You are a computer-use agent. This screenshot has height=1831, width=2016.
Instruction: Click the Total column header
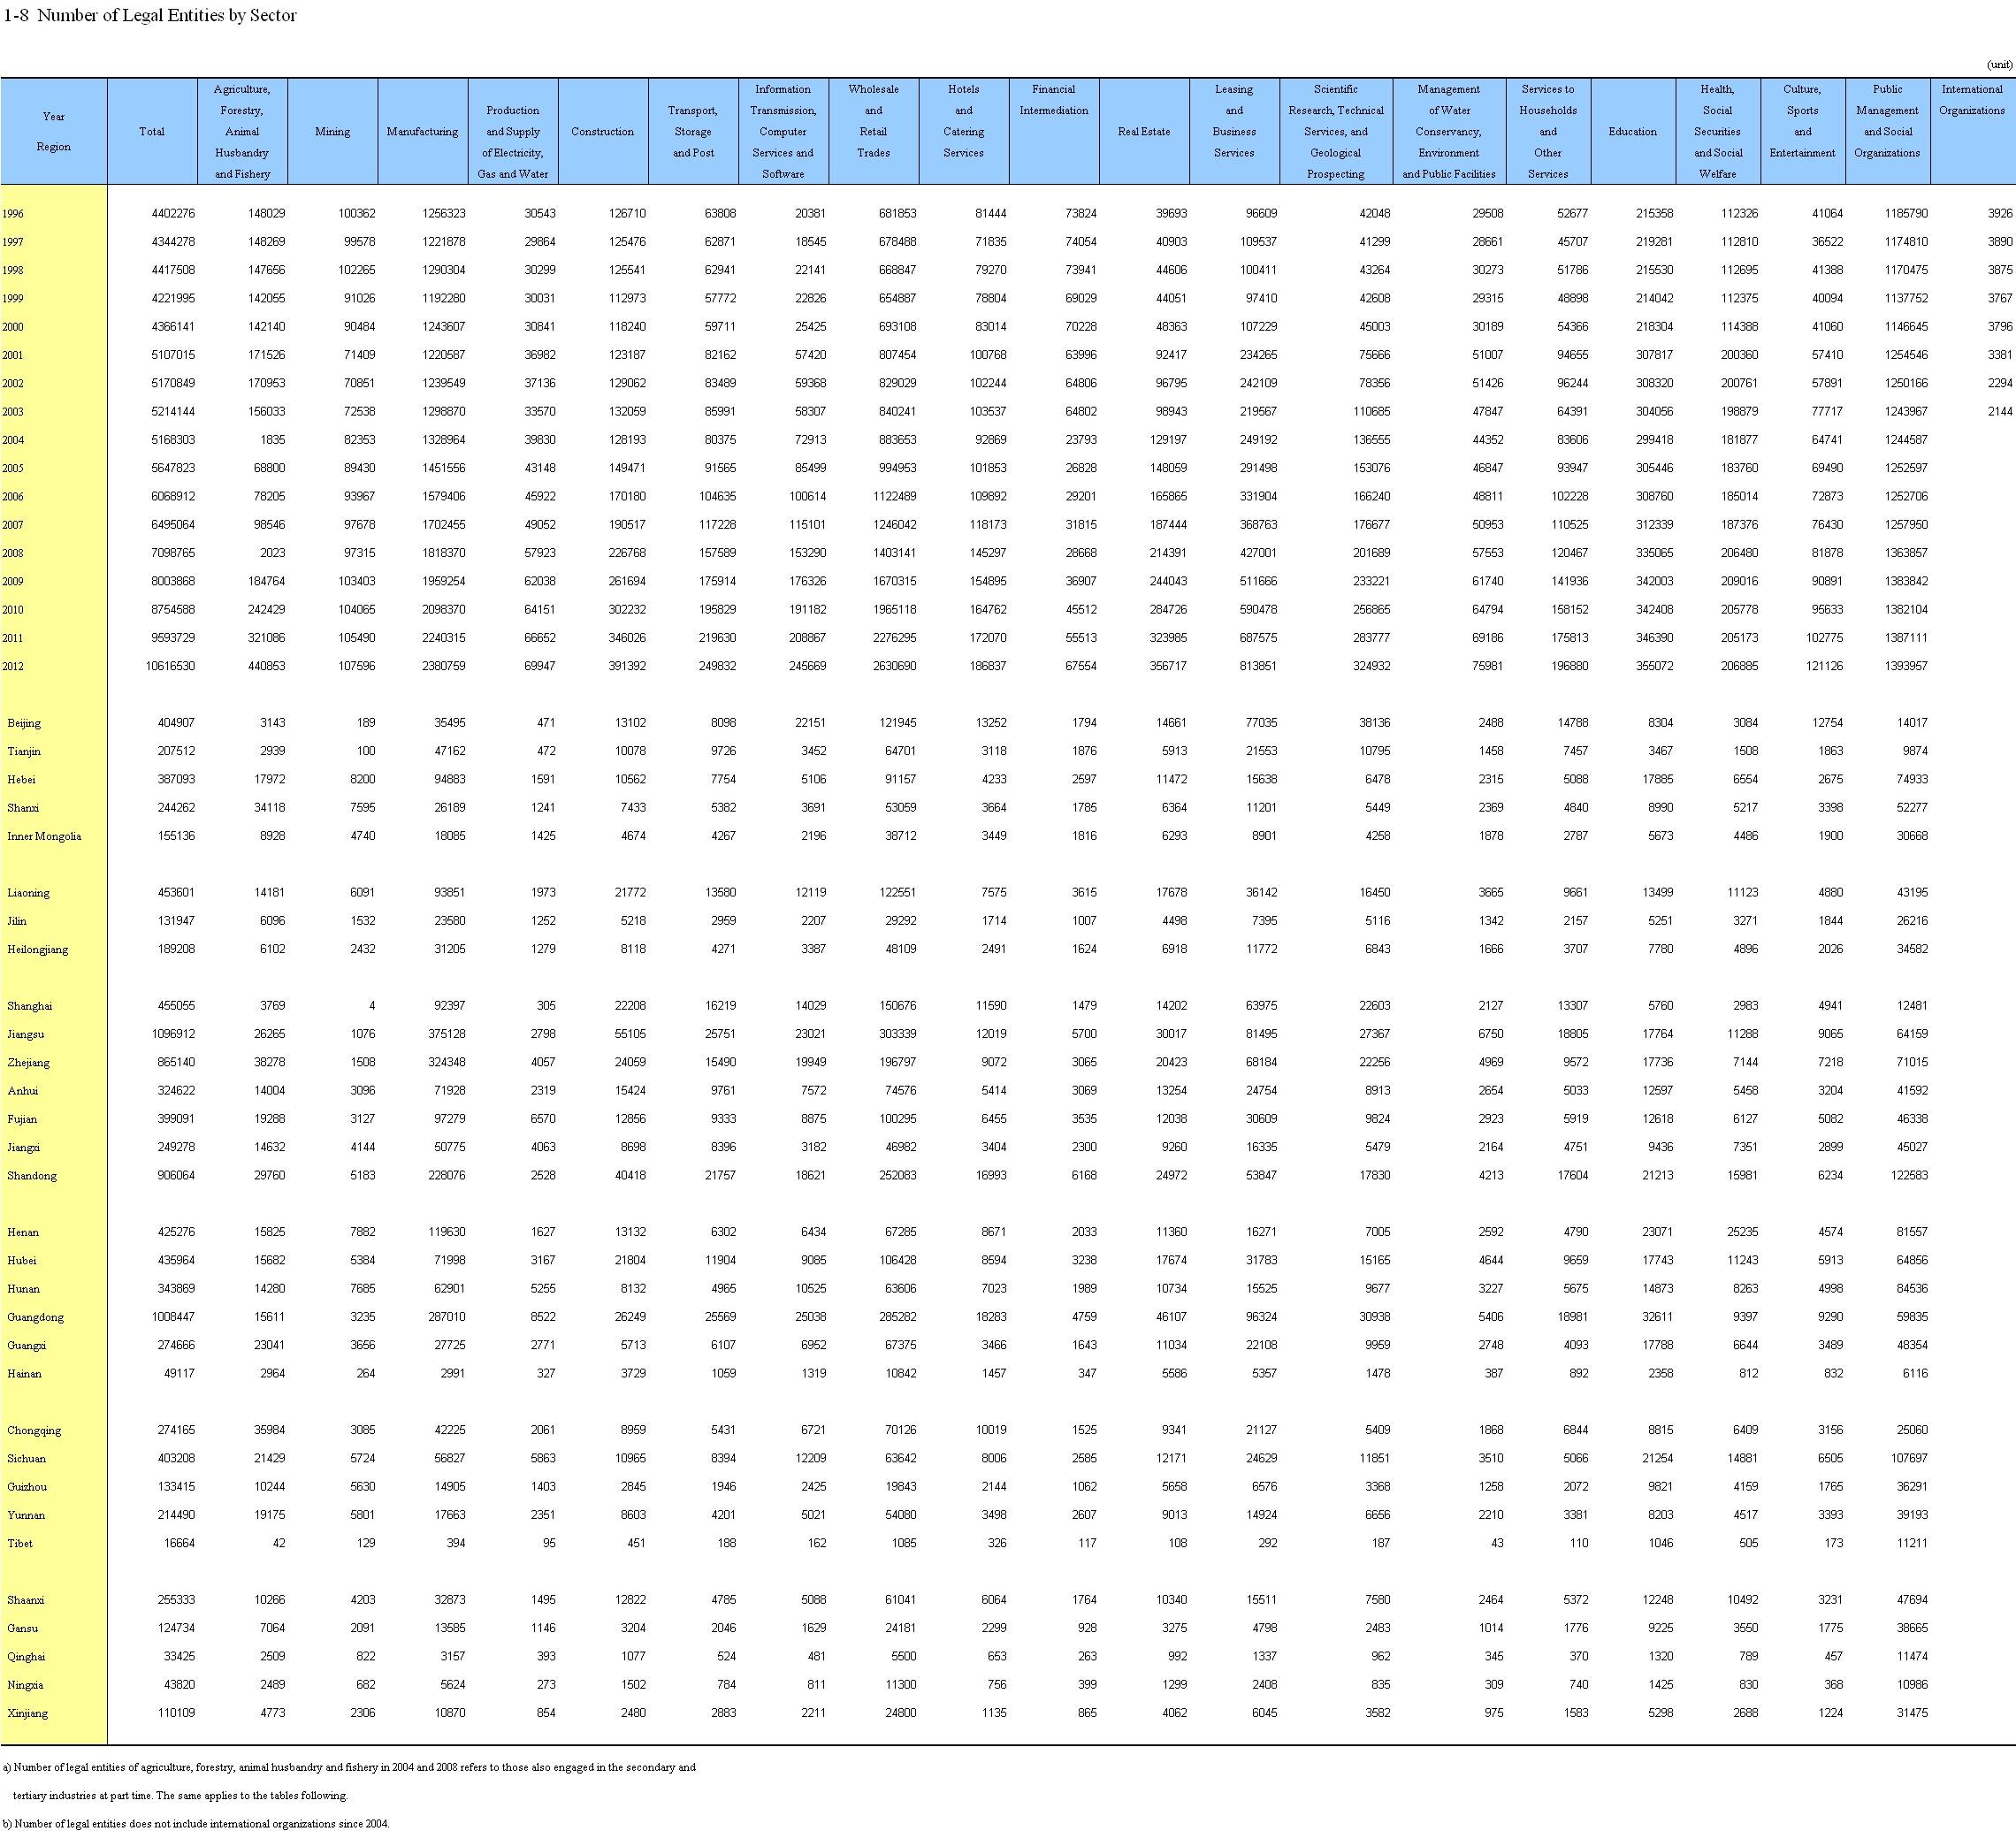(152, 131)
